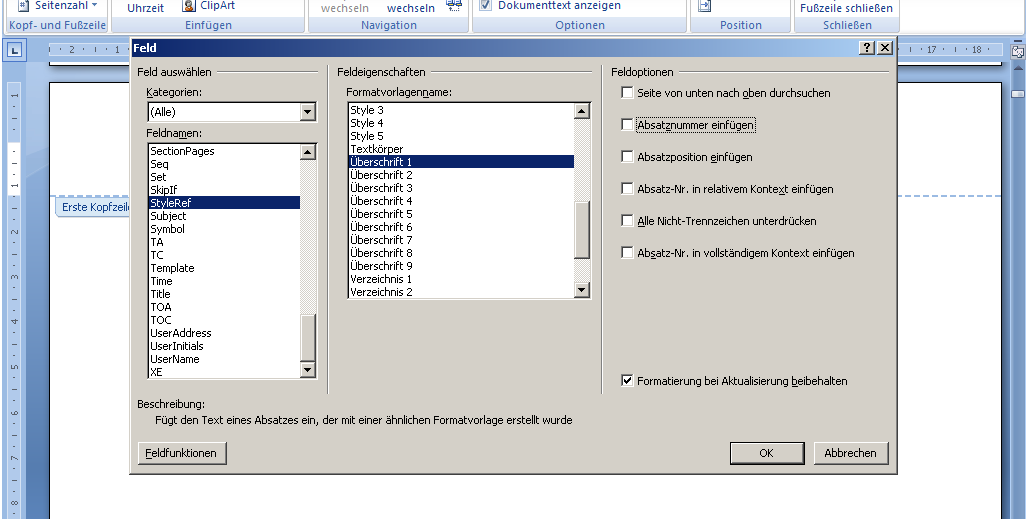Select Seq field name
Viewport: 1028px width, 519px height.
(x=224, y=164)
